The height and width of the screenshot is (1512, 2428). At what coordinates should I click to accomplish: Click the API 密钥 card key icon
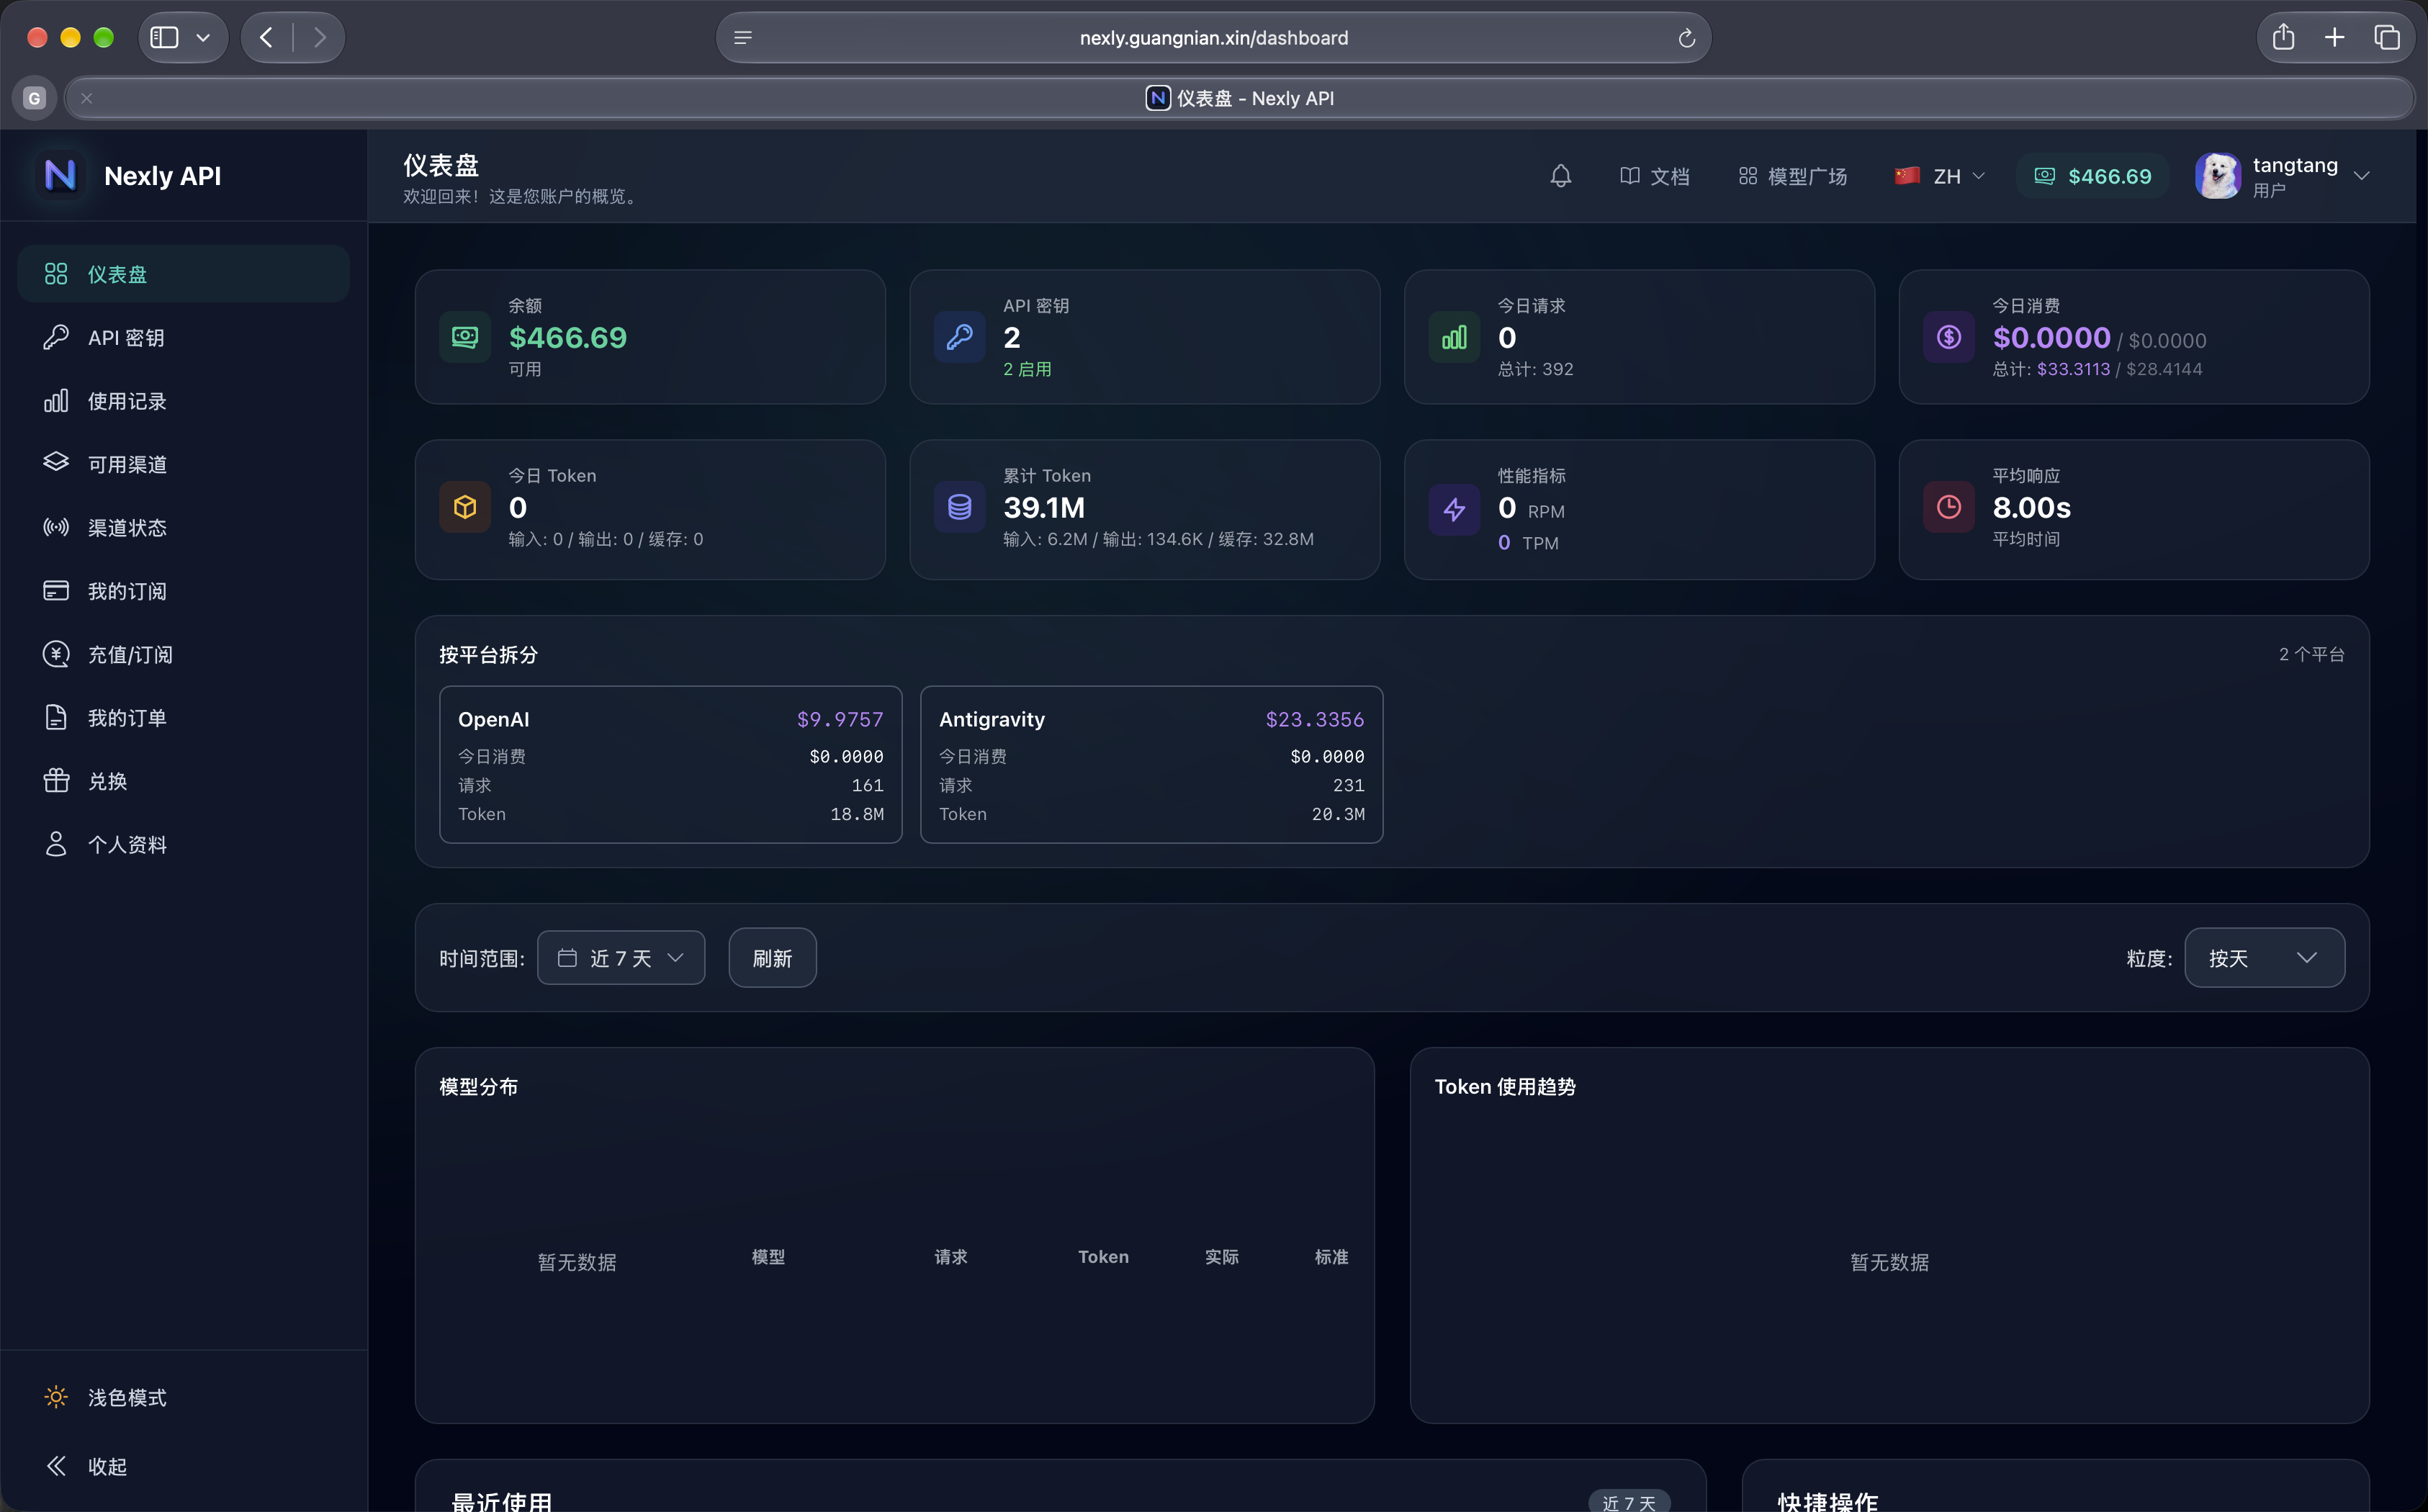[x=959, y=337]
